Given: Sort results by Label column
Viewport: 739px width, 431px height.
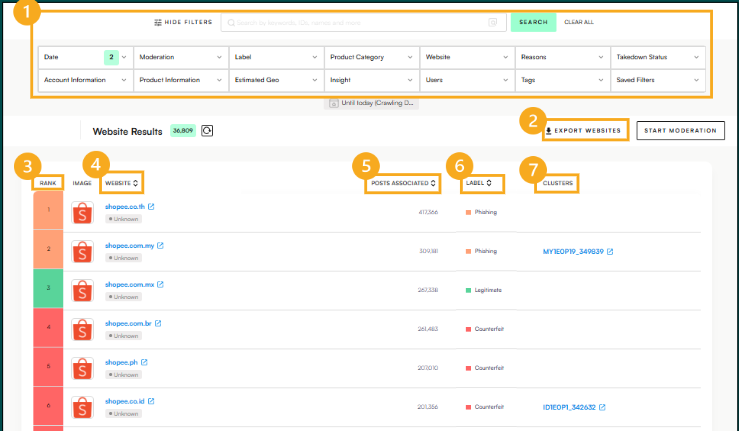Looking at the screenshot, I should click(488, 183).
